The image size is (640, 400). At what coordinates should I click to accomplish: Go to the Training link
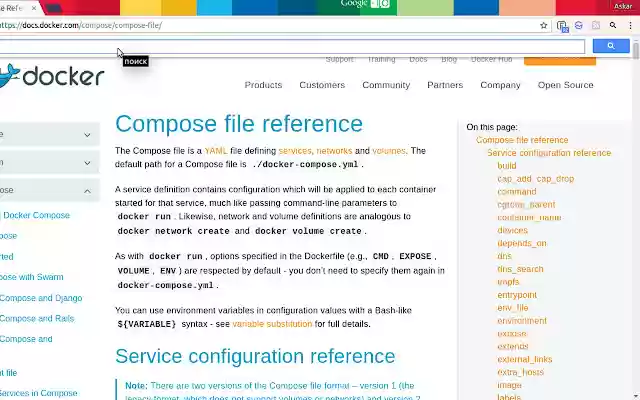381,60
